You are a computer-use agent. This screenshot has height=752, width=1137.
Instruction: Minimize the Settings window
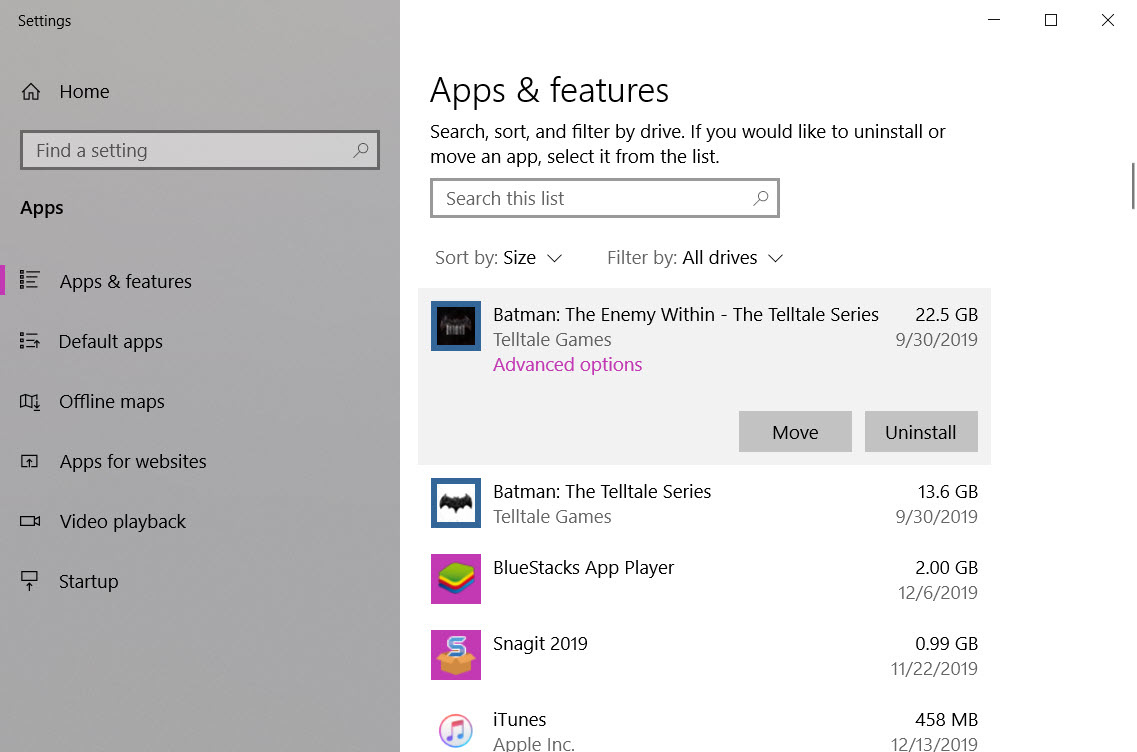click(994, 20)
